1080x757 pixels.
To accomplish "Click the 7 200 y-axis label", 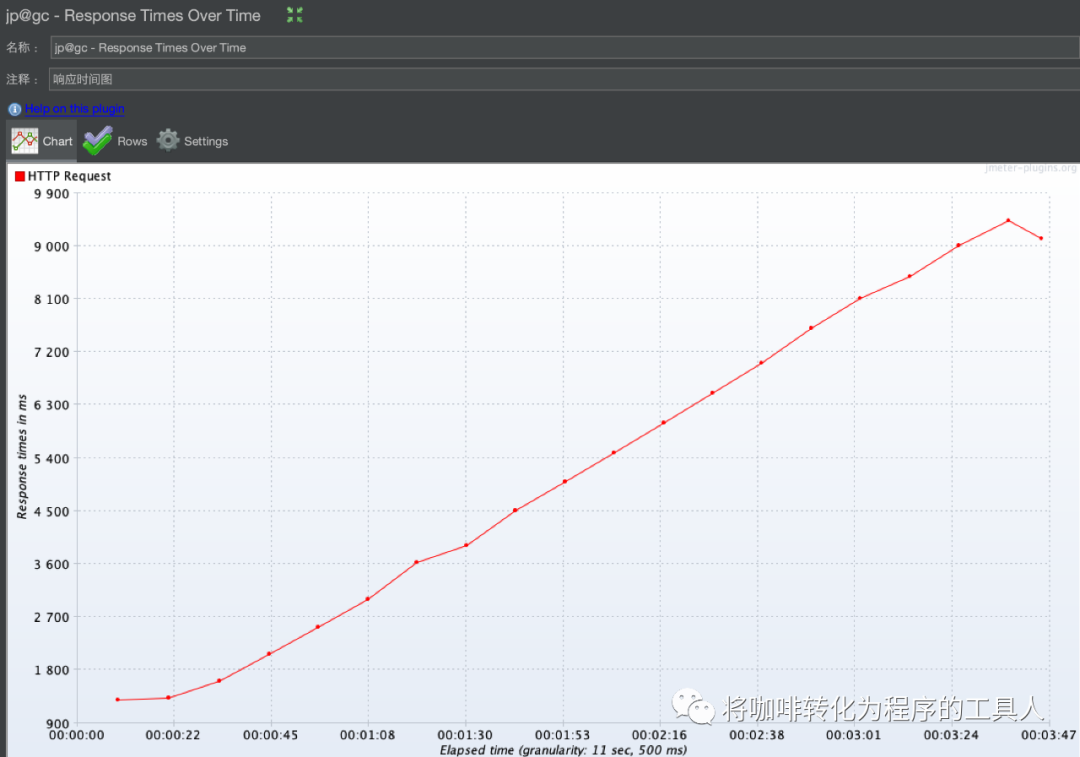I will tap(52, 353).
